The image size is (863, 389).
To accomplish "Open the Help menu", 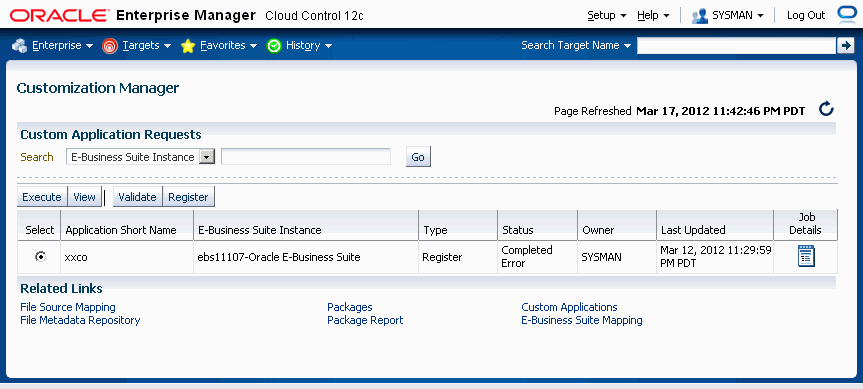I will [x=653, y=15].
